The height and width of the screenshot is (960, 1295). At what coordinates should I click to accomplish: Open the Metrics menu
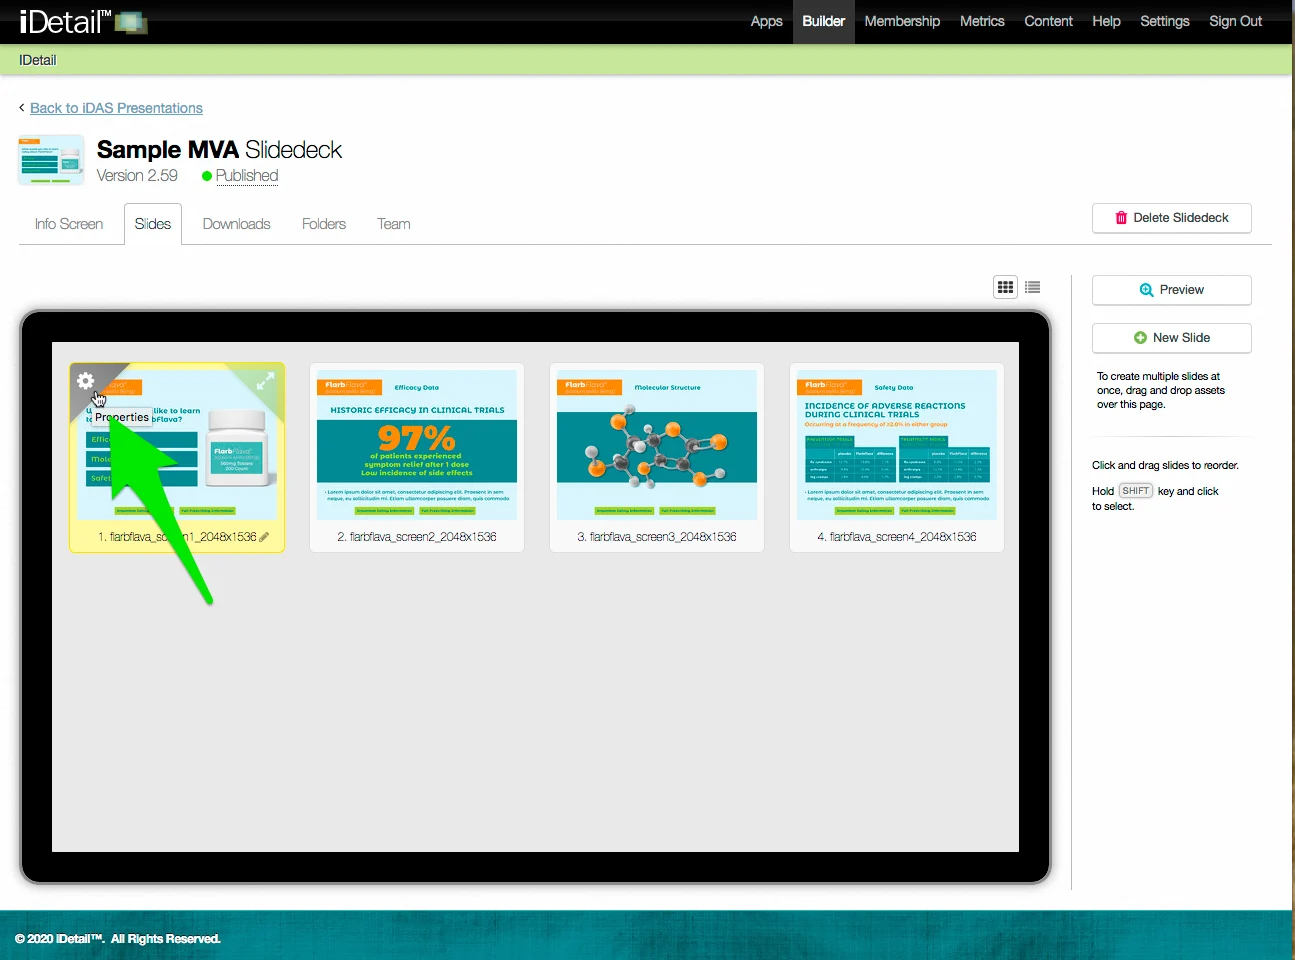[x=982, y=21]
